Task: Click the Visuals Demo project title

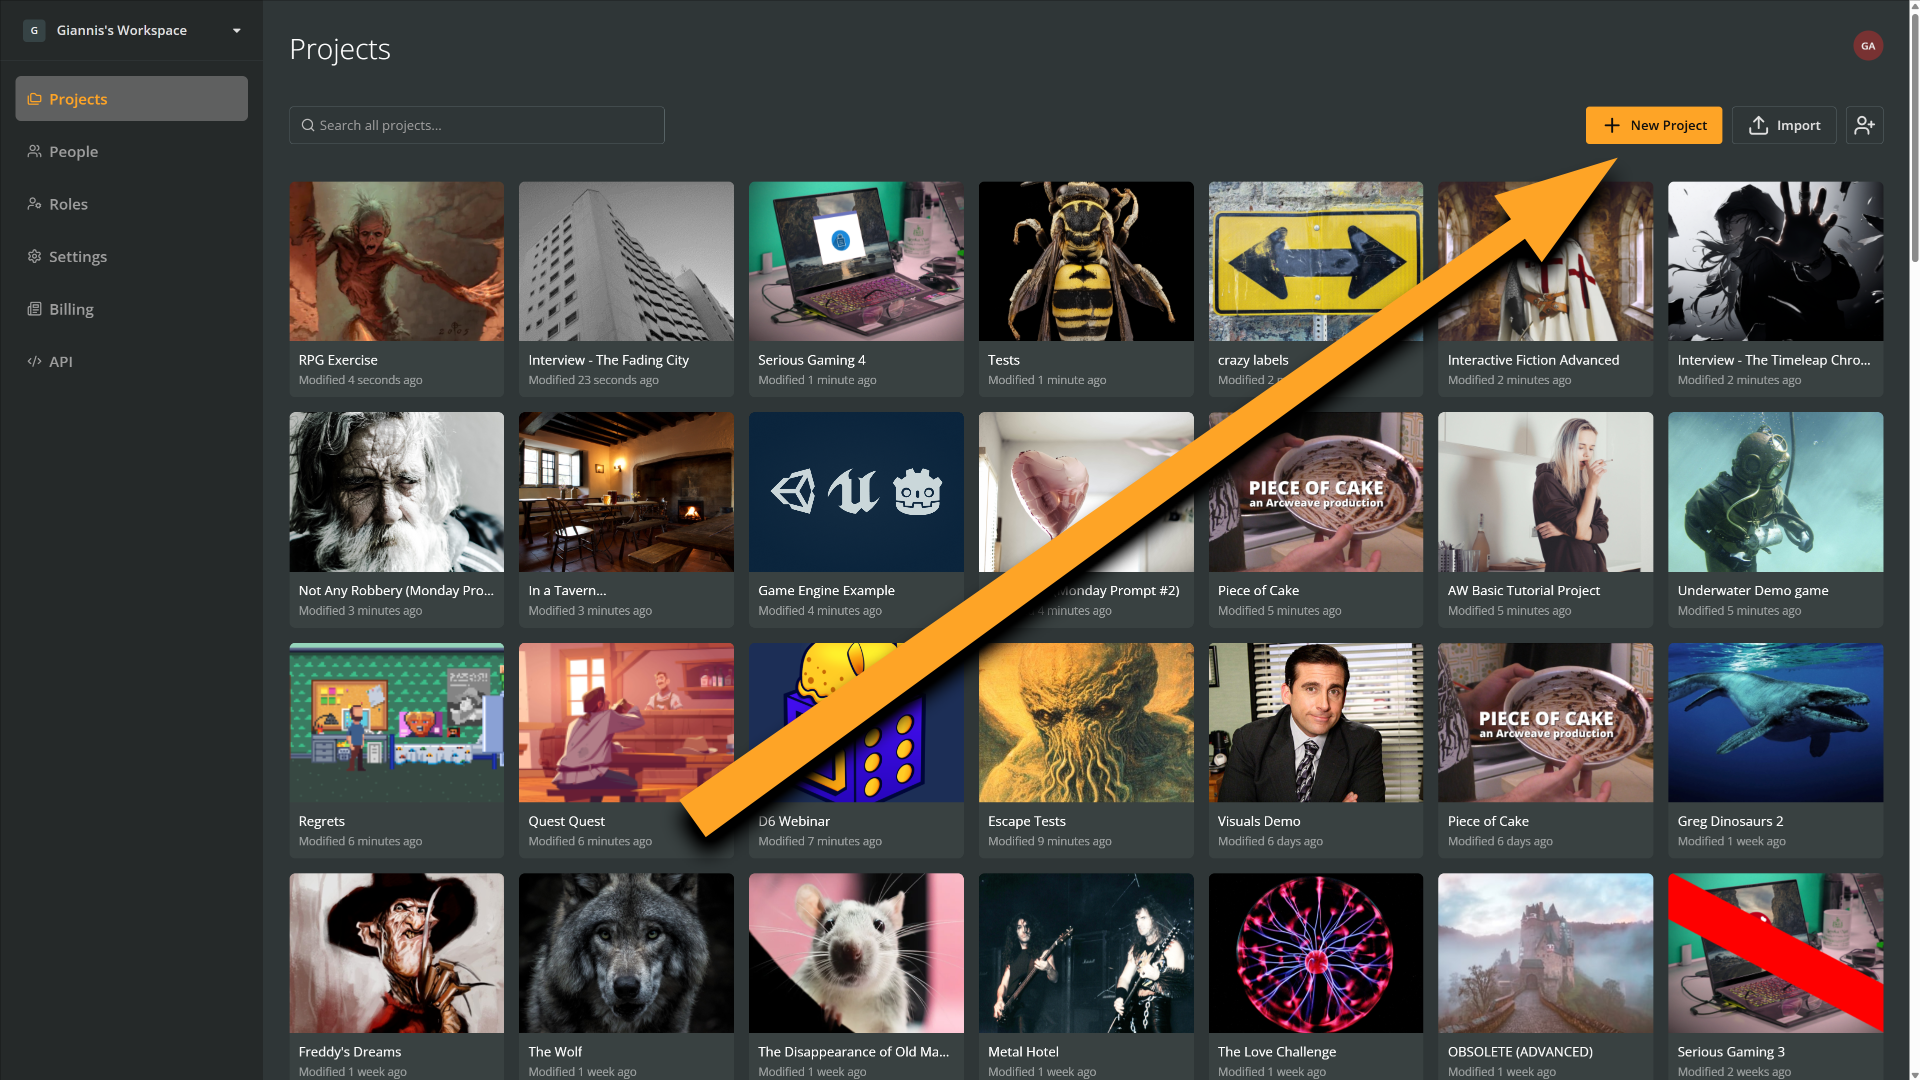Action: click(x=1258, y=821)
